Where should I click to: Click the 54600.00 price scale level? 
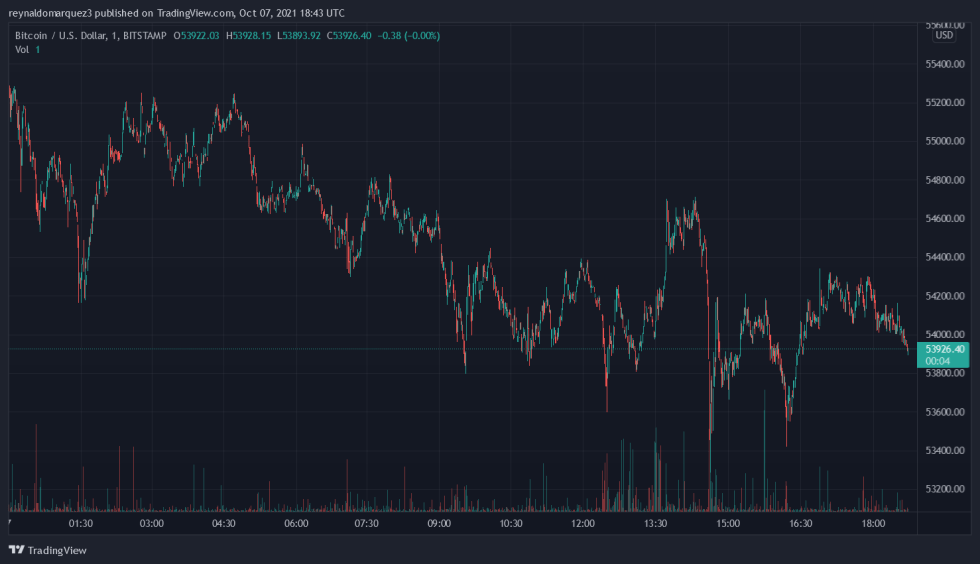945,218
